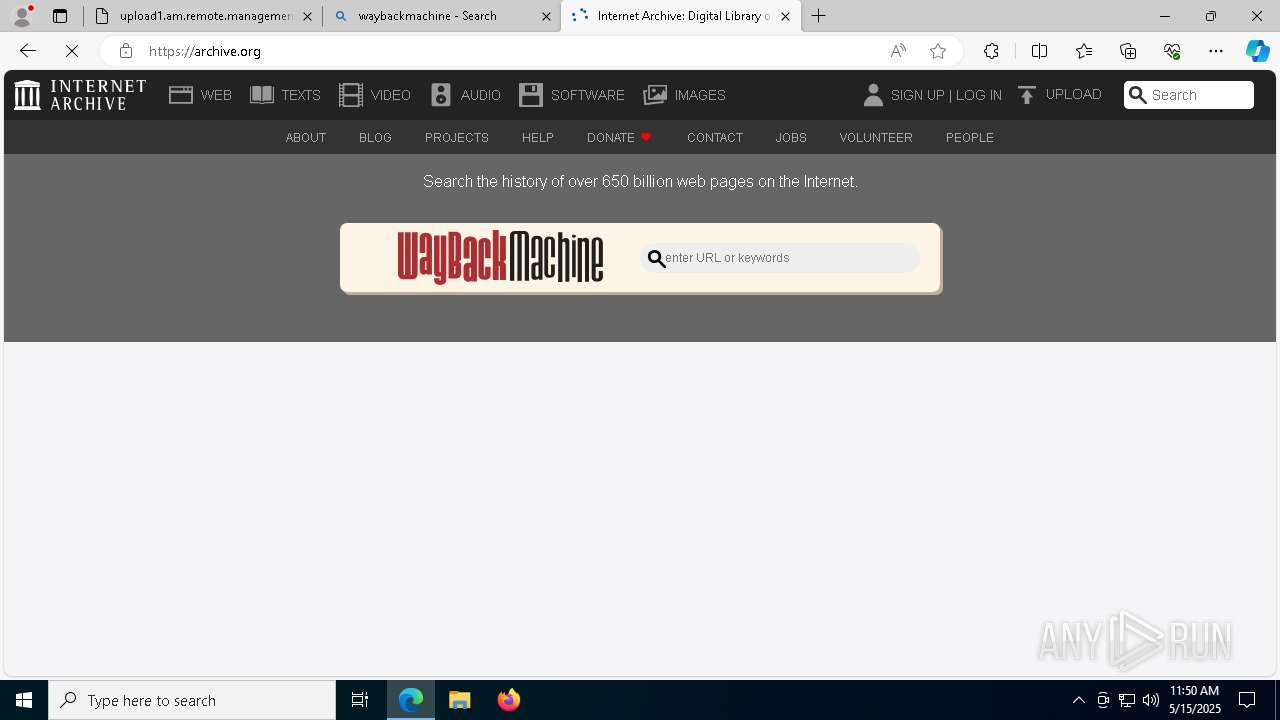Open Browser essentials heart icon
The image size is (1280, 720).
pyautogui.click(x=1172, y=51)
